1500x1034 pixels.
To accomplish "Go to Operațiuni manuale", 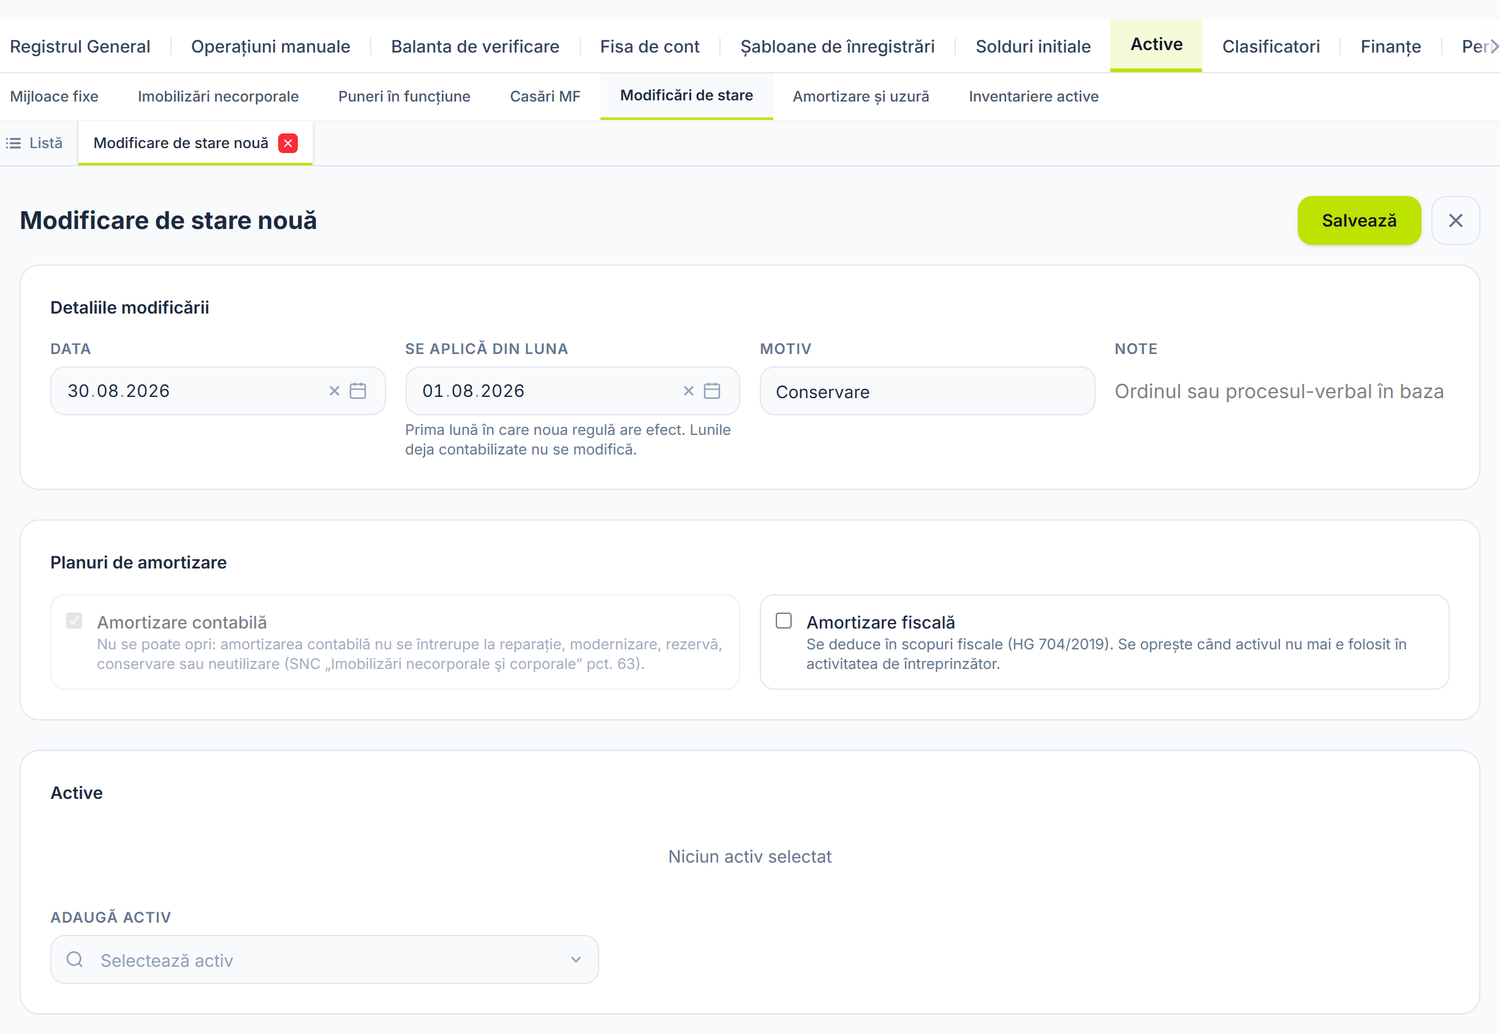I will pos(271,46).
